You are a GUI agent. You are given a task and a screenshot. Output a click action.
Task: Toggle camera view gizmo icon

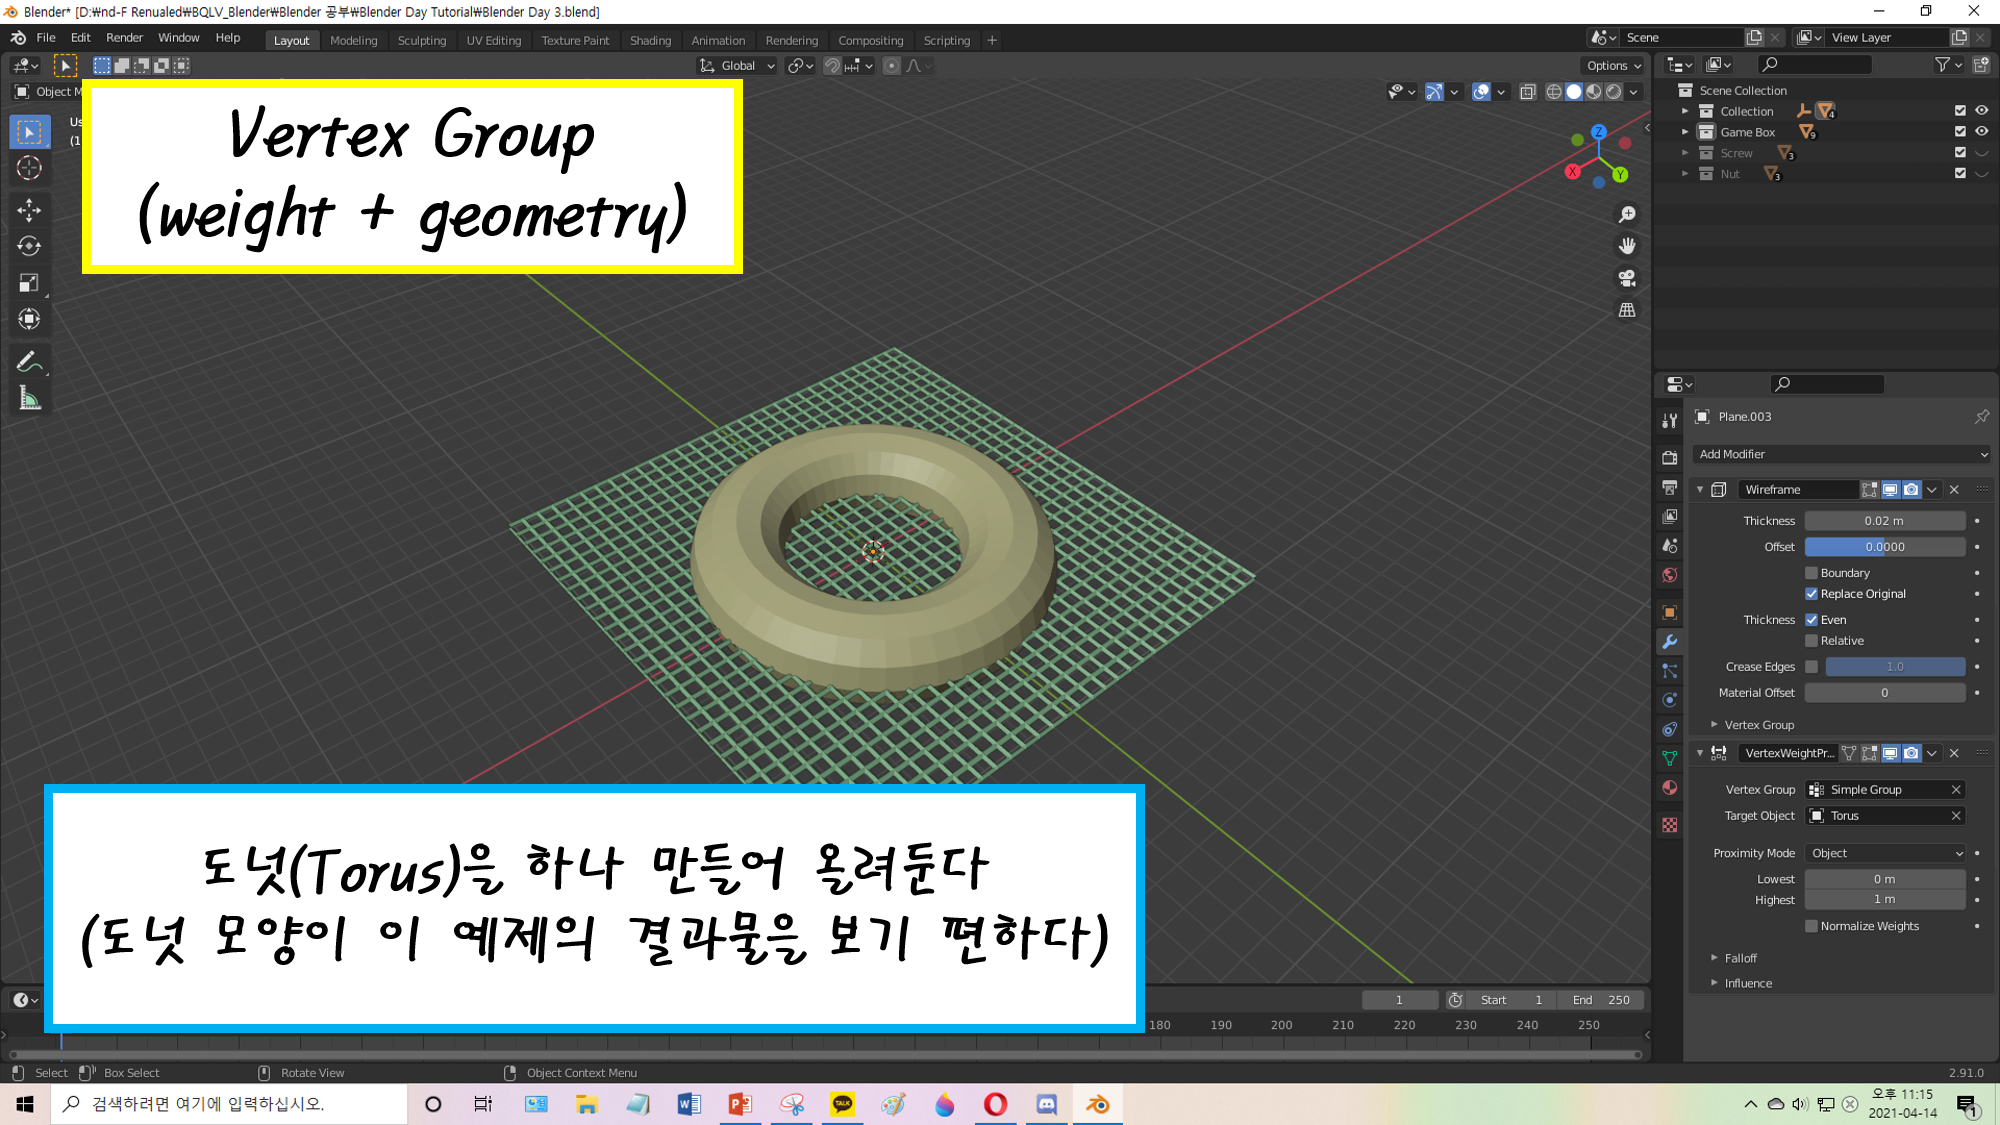click(x=1627, y=278)
